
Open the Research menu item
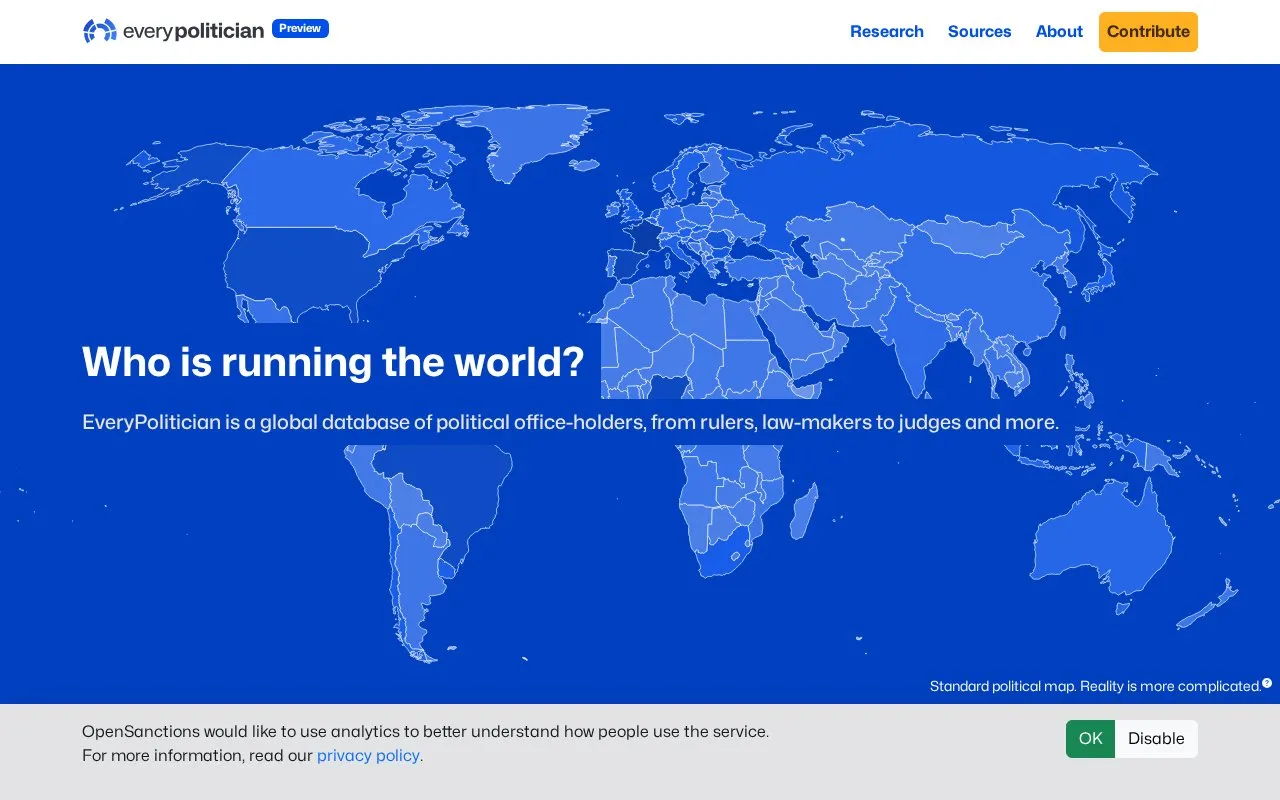[887, 31]
